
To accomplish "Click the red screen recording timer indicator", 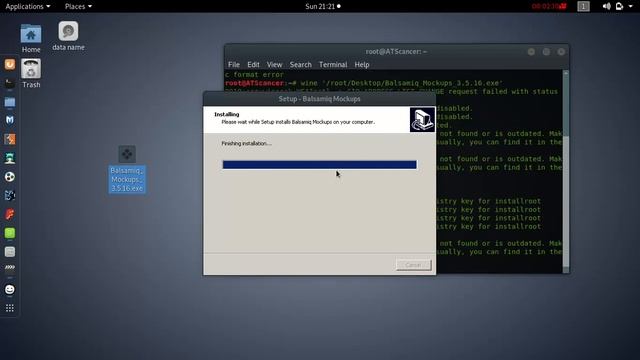I will 549,6.
